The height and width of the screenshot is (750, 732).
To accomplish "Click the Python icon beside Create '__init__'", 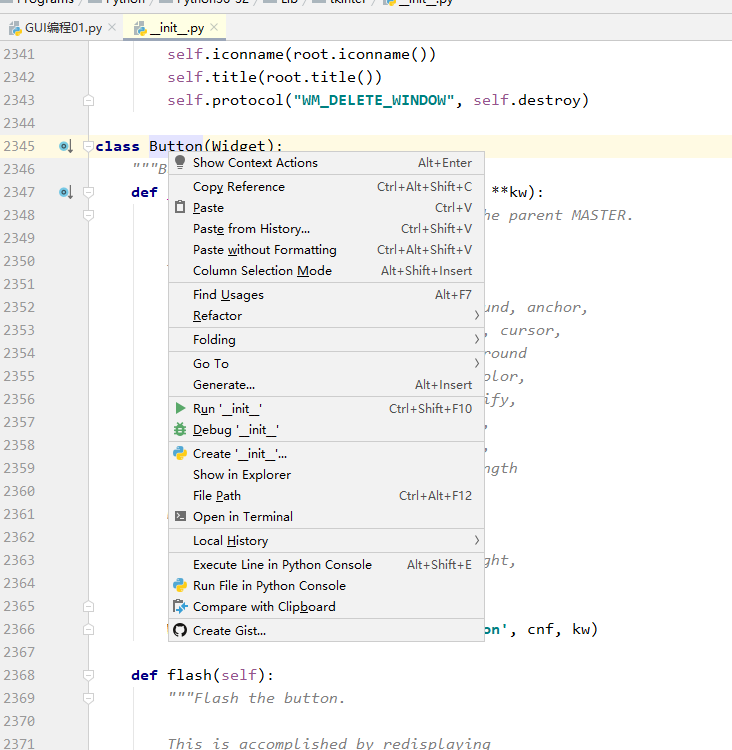I will [180, 453].
